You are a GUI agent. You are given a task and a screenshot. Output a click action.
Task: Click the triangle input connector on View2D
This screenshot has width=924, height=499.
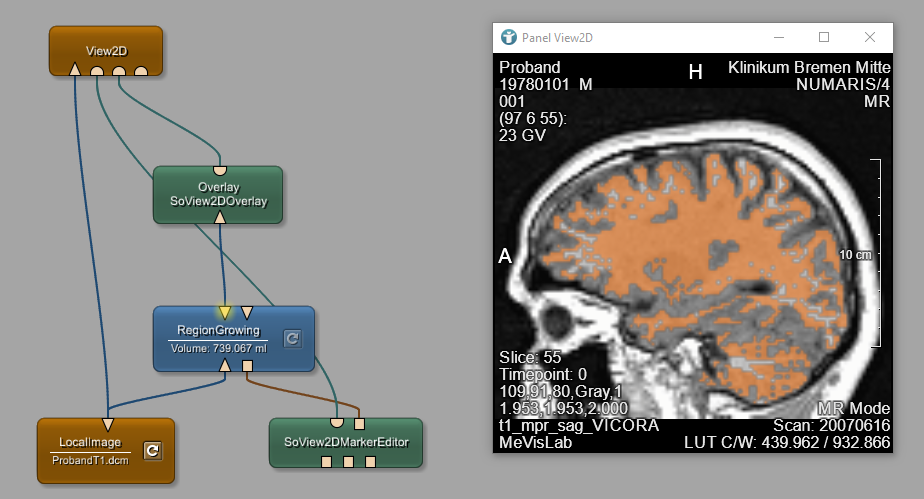[75, 70]
